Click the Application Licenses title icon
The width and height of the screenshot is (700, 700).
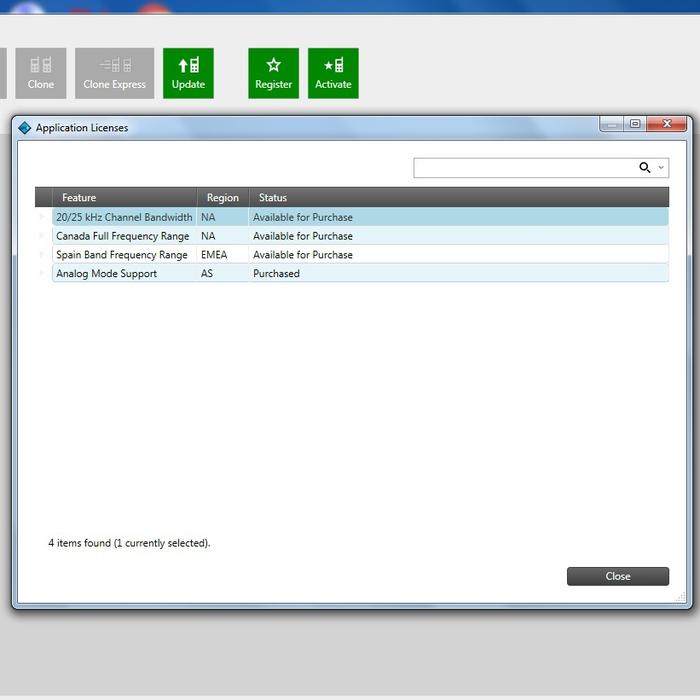coord(25,128)
